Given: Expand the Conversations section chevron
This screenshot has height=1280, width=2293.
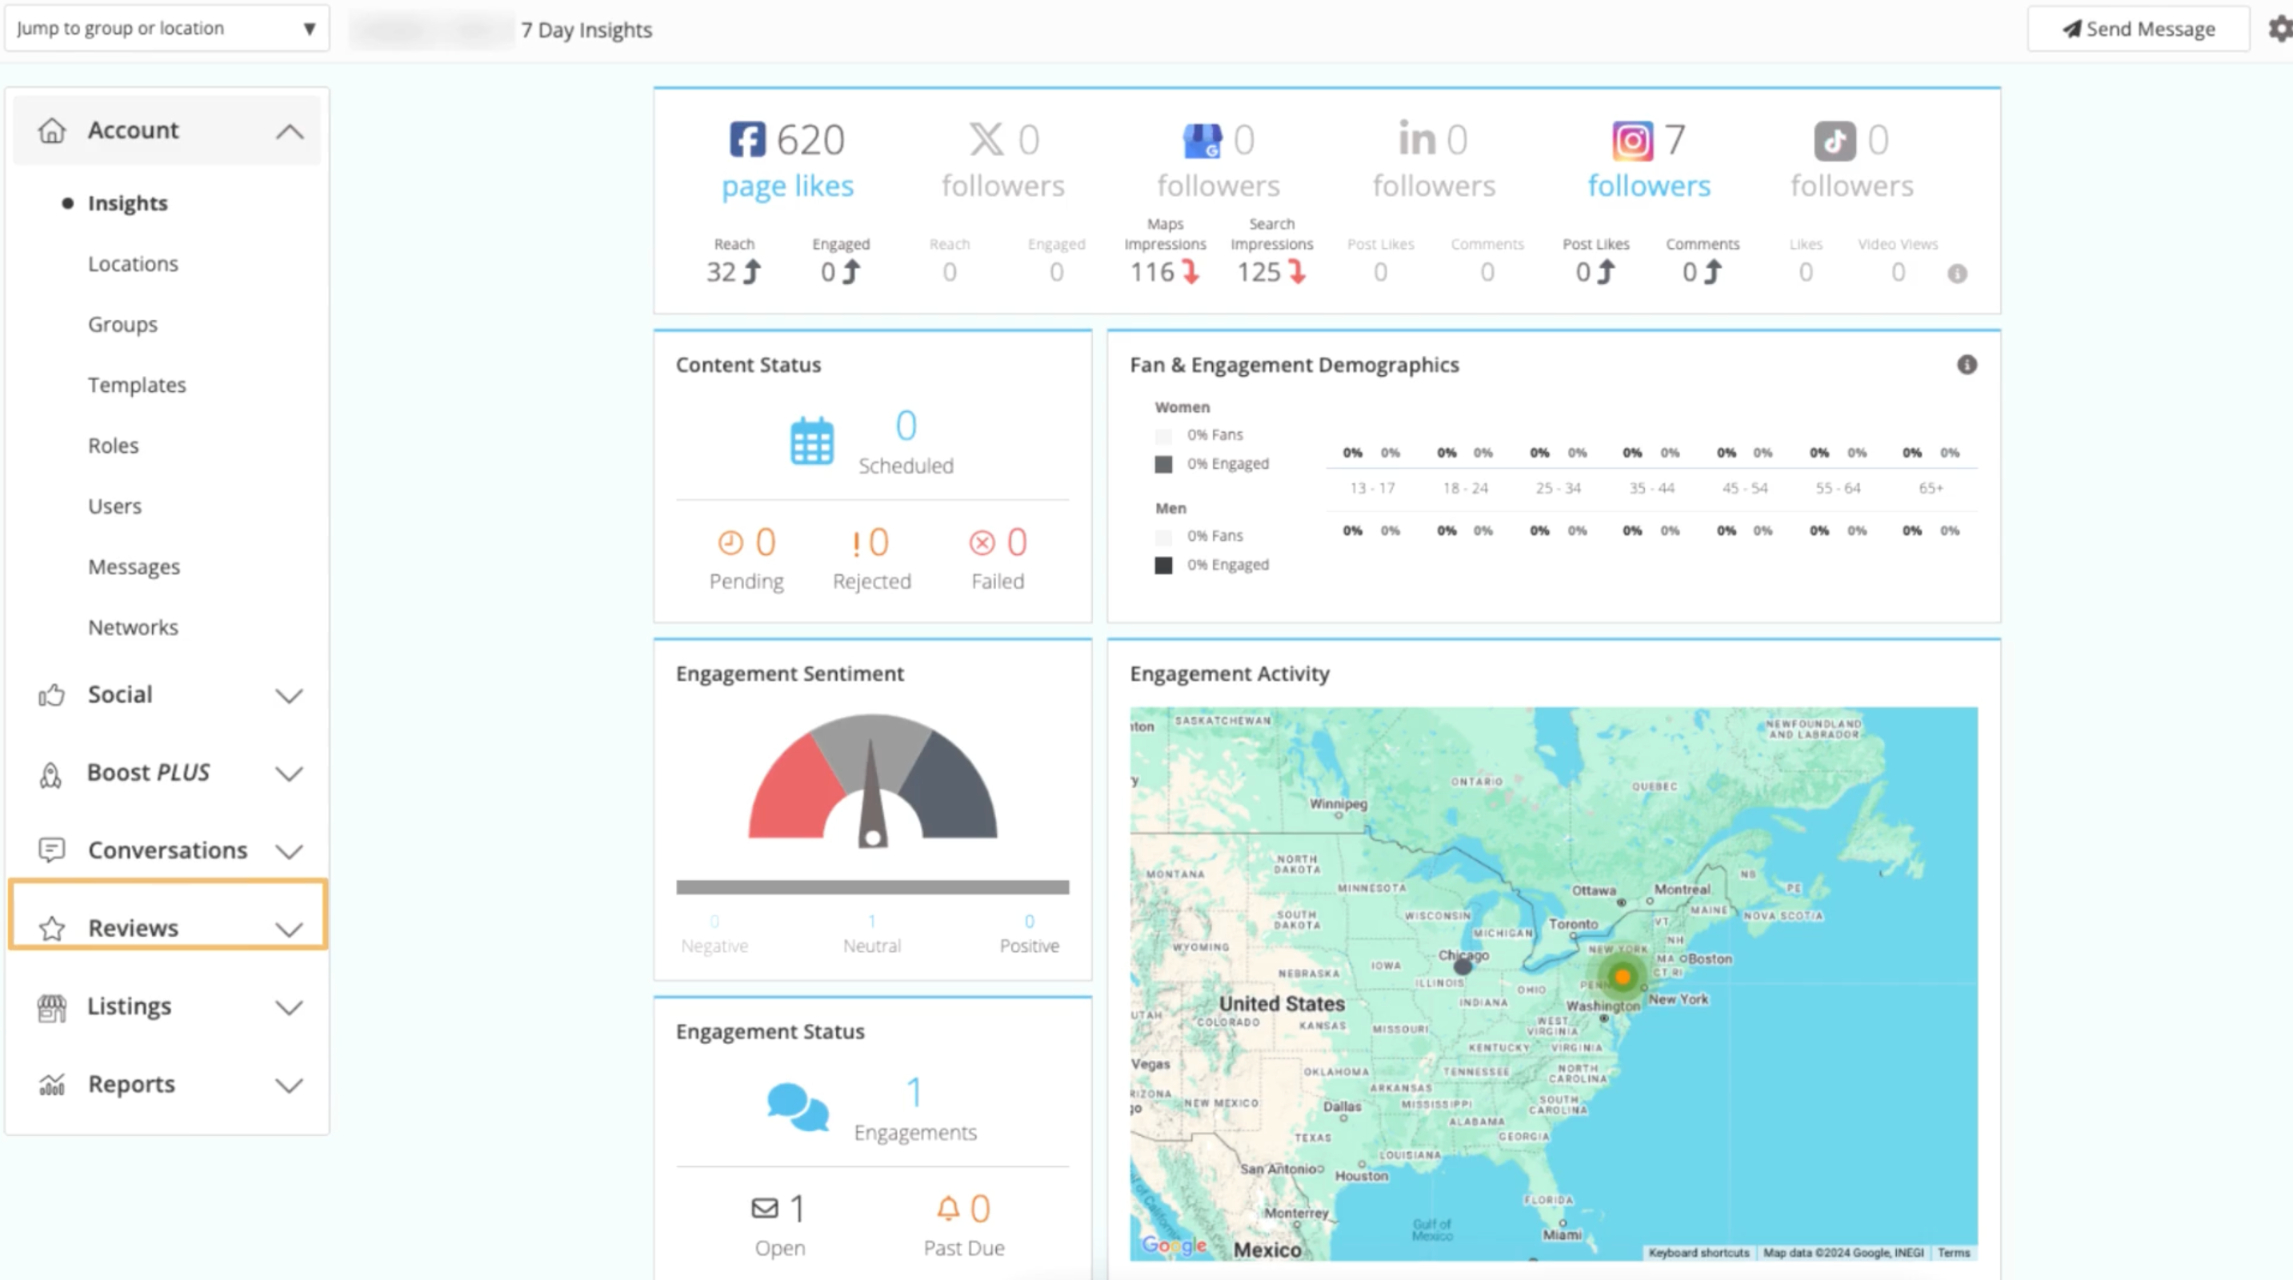Looking at the screenshot, I should (x=289, y=851).
